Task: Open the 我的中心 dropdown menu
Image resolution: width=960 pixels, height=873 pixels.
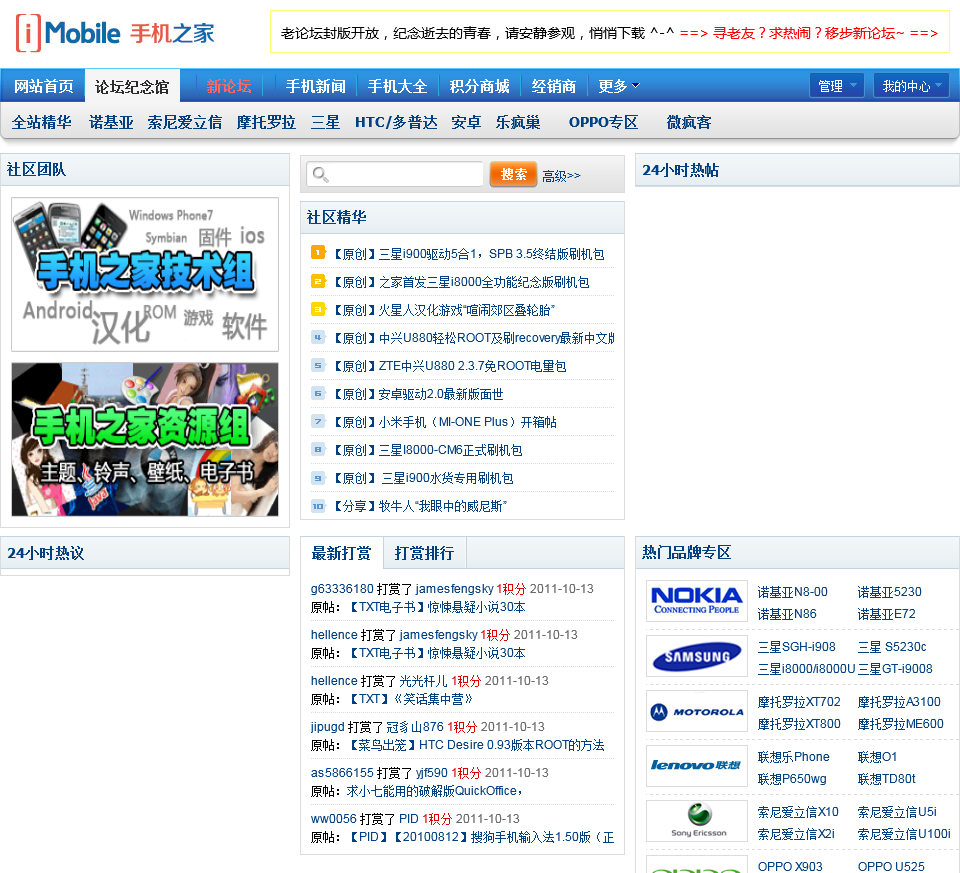Action: [x=912, y=86]
